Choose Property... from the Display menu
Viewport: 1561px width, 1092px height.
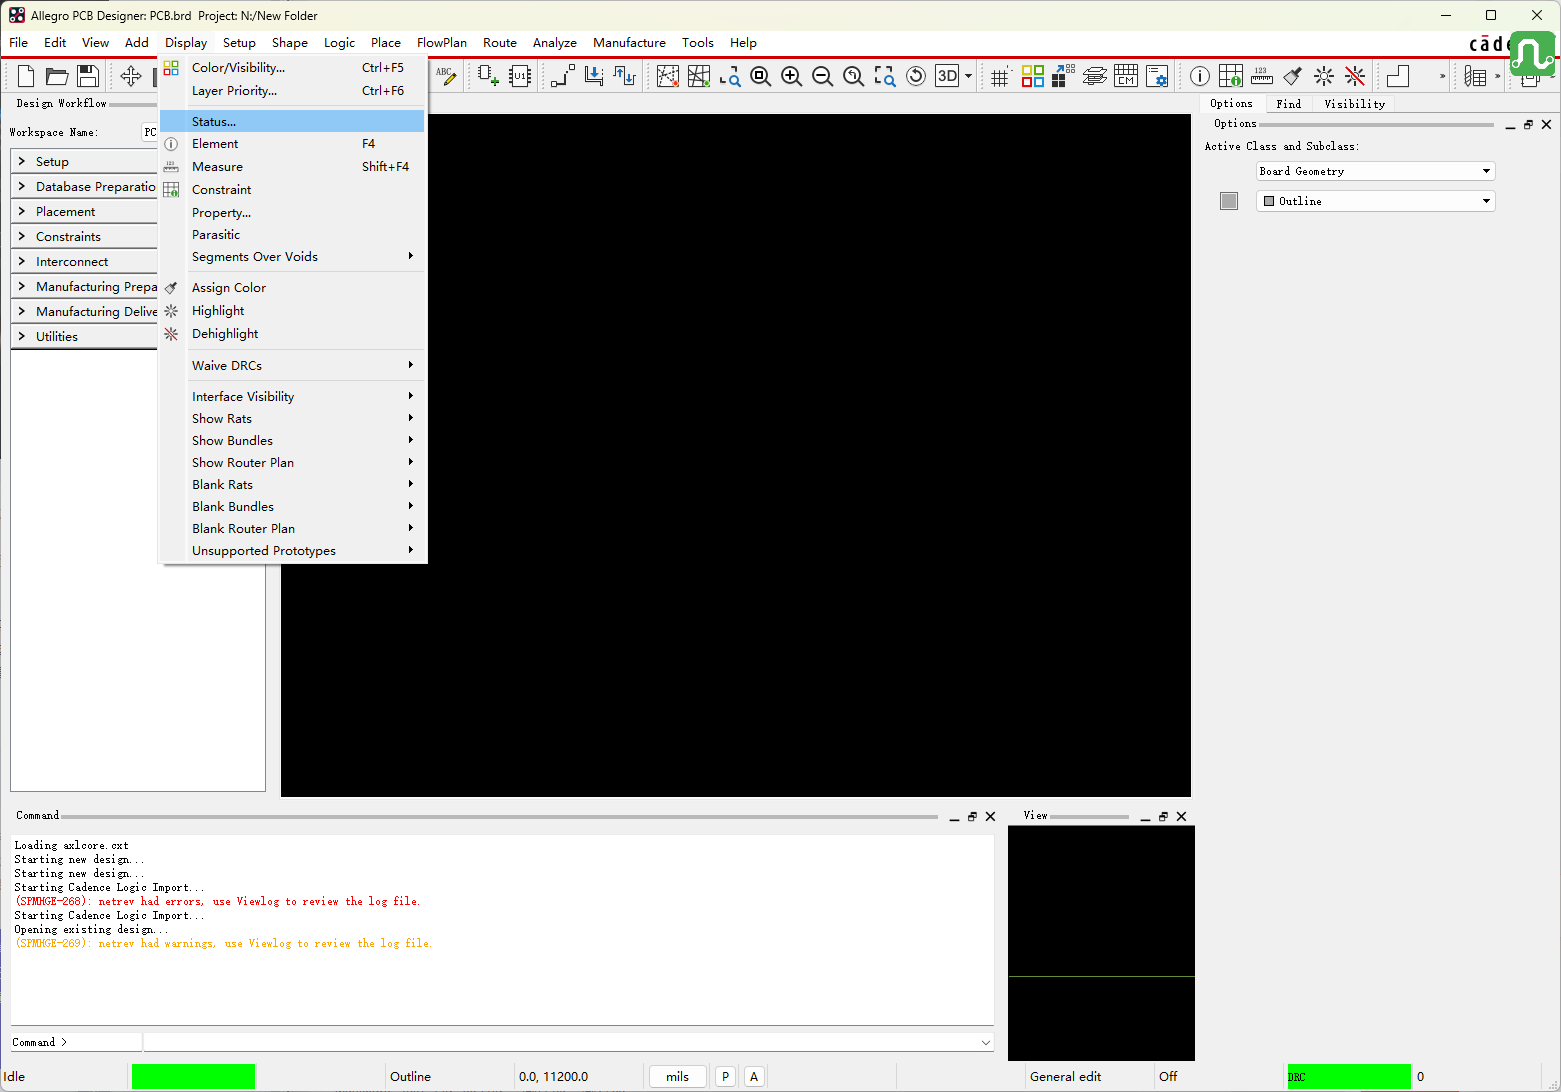point(292,213)
